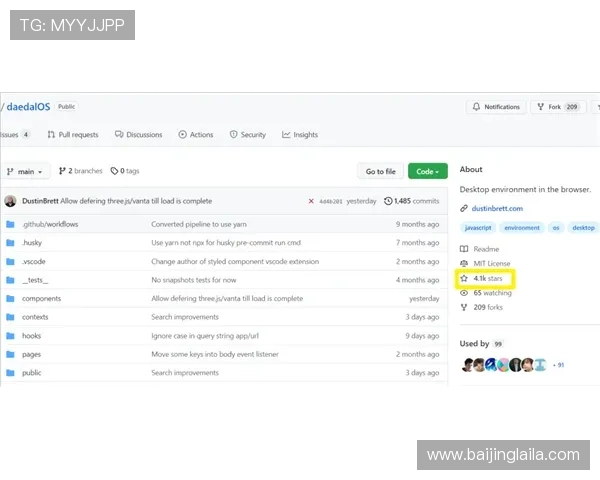The width and height of the screenshot is (600, 480).
Task: Open 'Use yarn not npx for husky' commit
Action: click(x=226, y=243)
